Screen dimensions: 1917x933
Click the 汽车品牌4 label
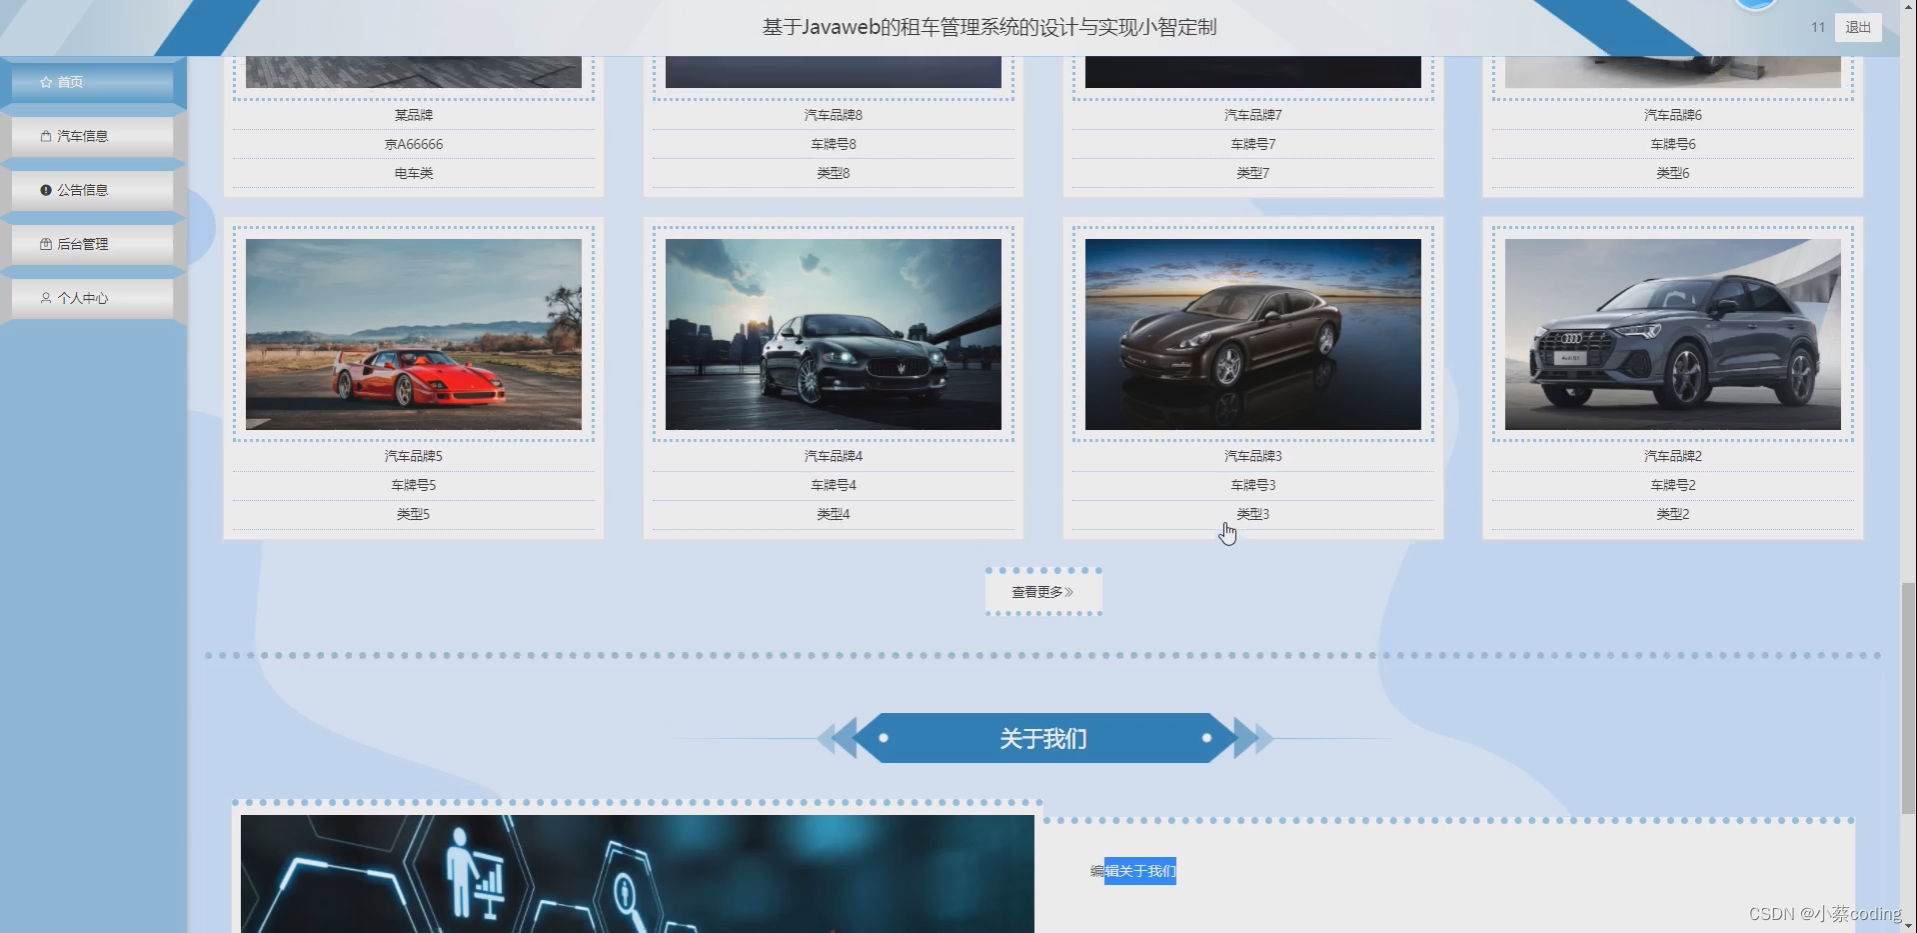833,456
